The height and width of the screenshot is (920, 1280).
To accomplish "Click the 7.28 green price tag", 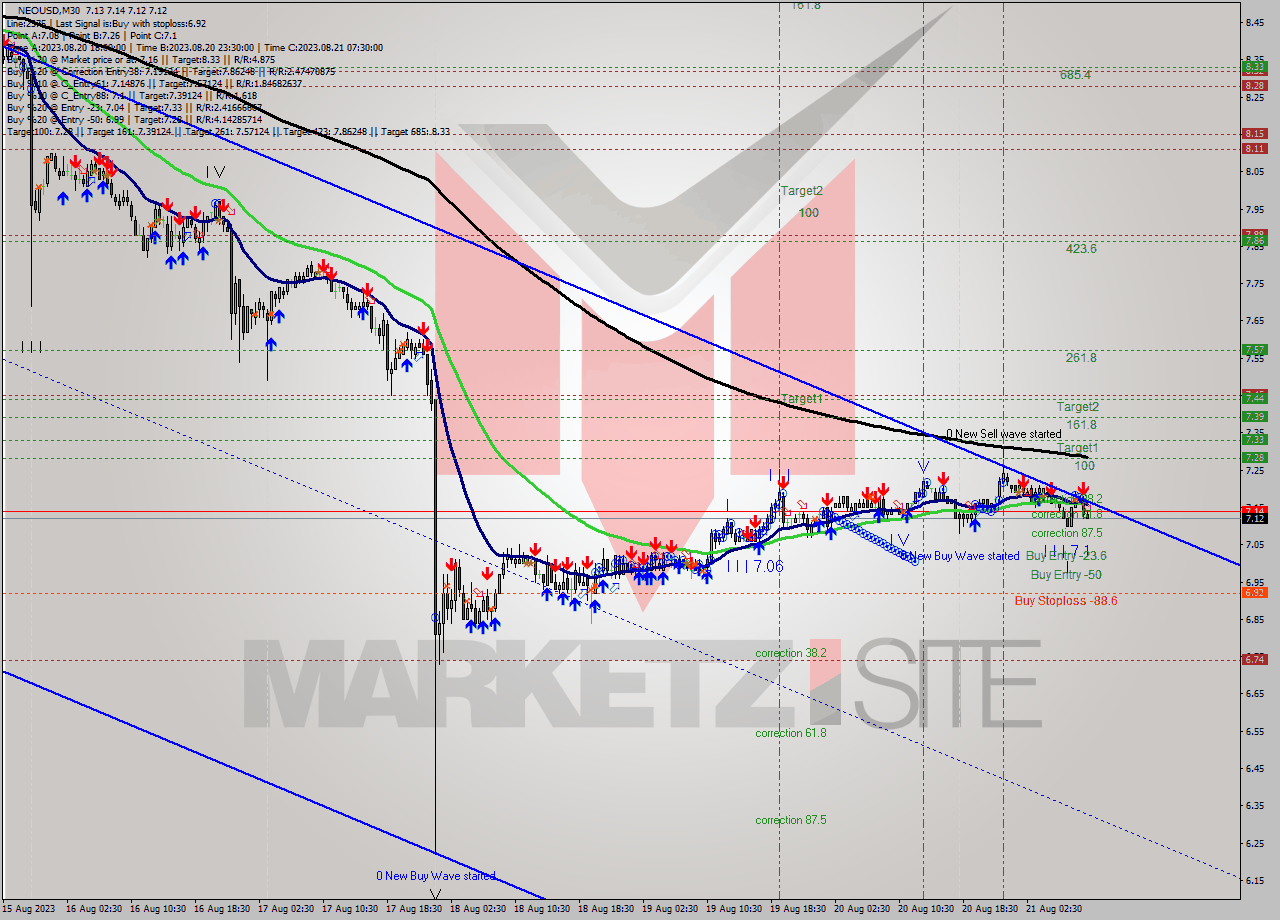I will click(x=1254, y=457).
